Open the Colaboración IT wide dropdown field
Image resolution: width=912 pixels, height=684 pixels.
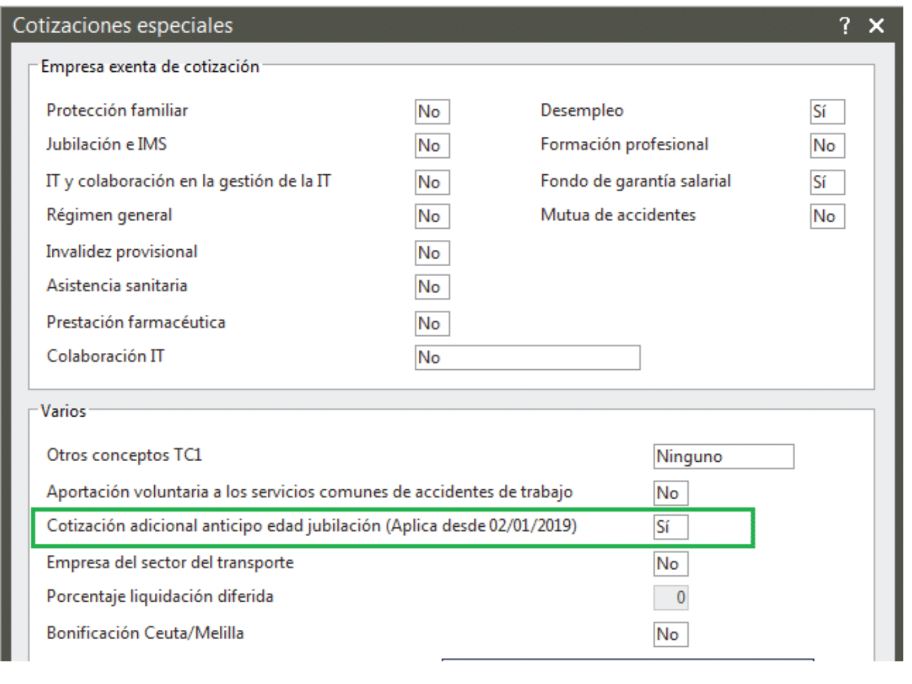coord(528,357)
